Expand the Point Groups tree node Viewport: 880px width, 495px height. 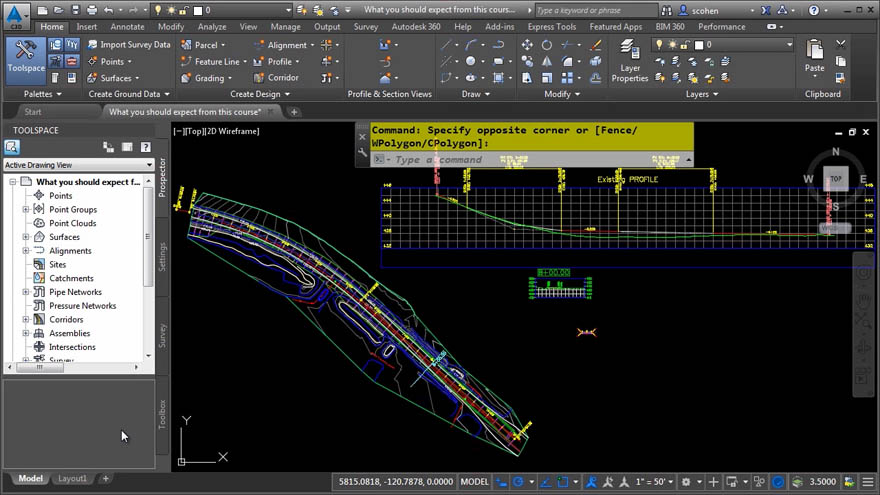pyautogui.click(x=26, y=209)
